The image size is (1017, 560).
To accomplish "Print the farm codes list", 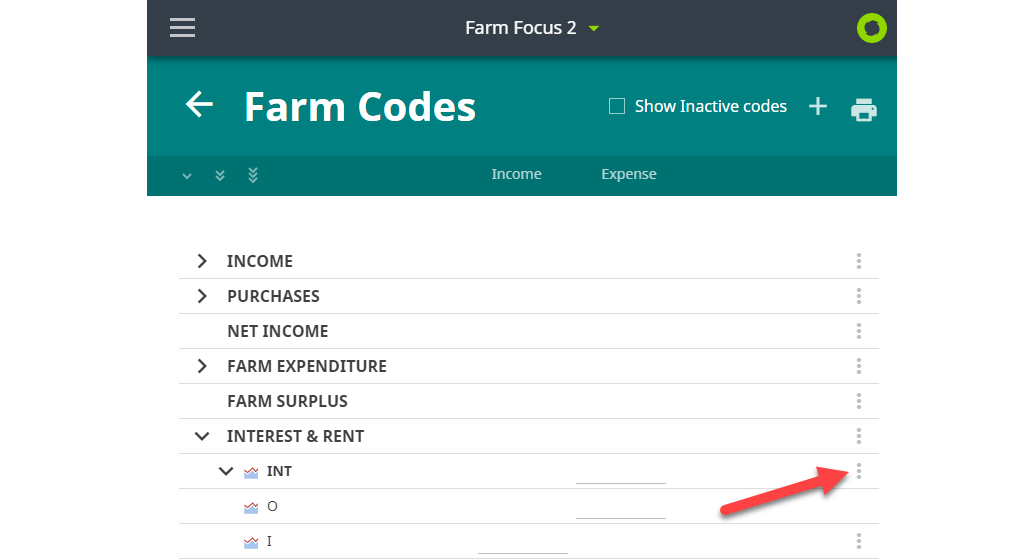I will (864, 110).
